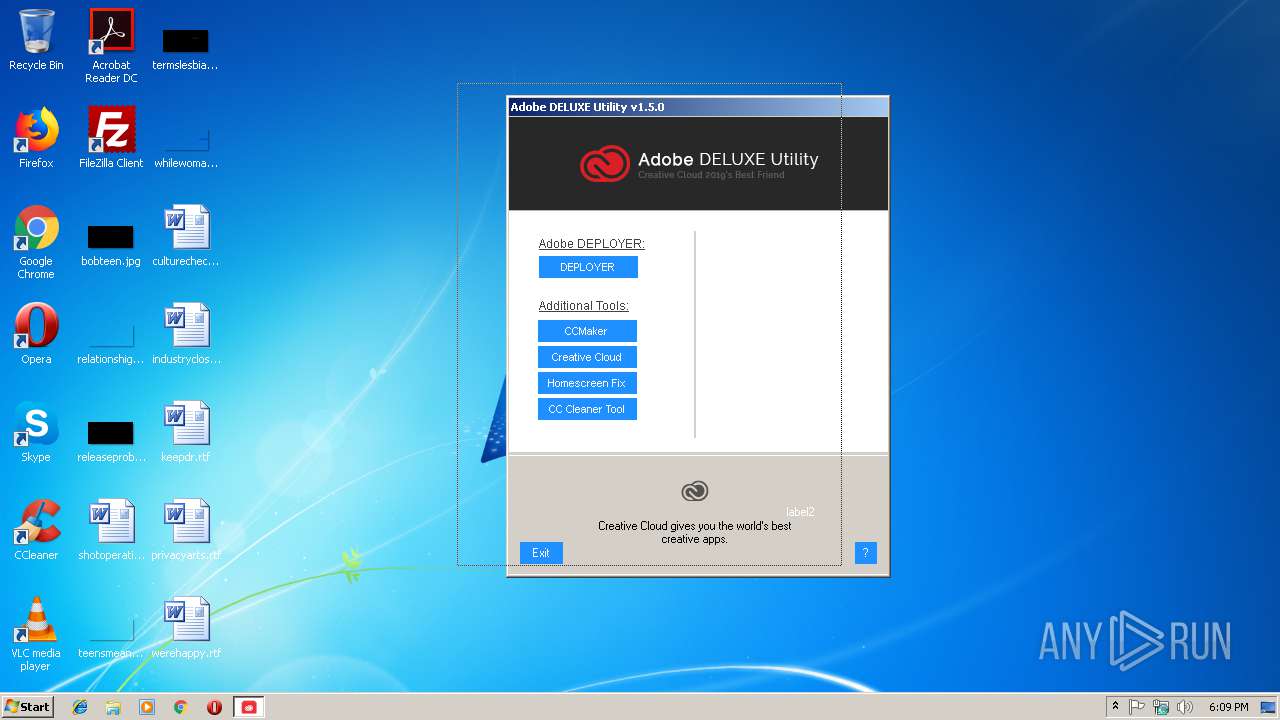
Task: Open the network tray icon
Action: coord(1161,707)
